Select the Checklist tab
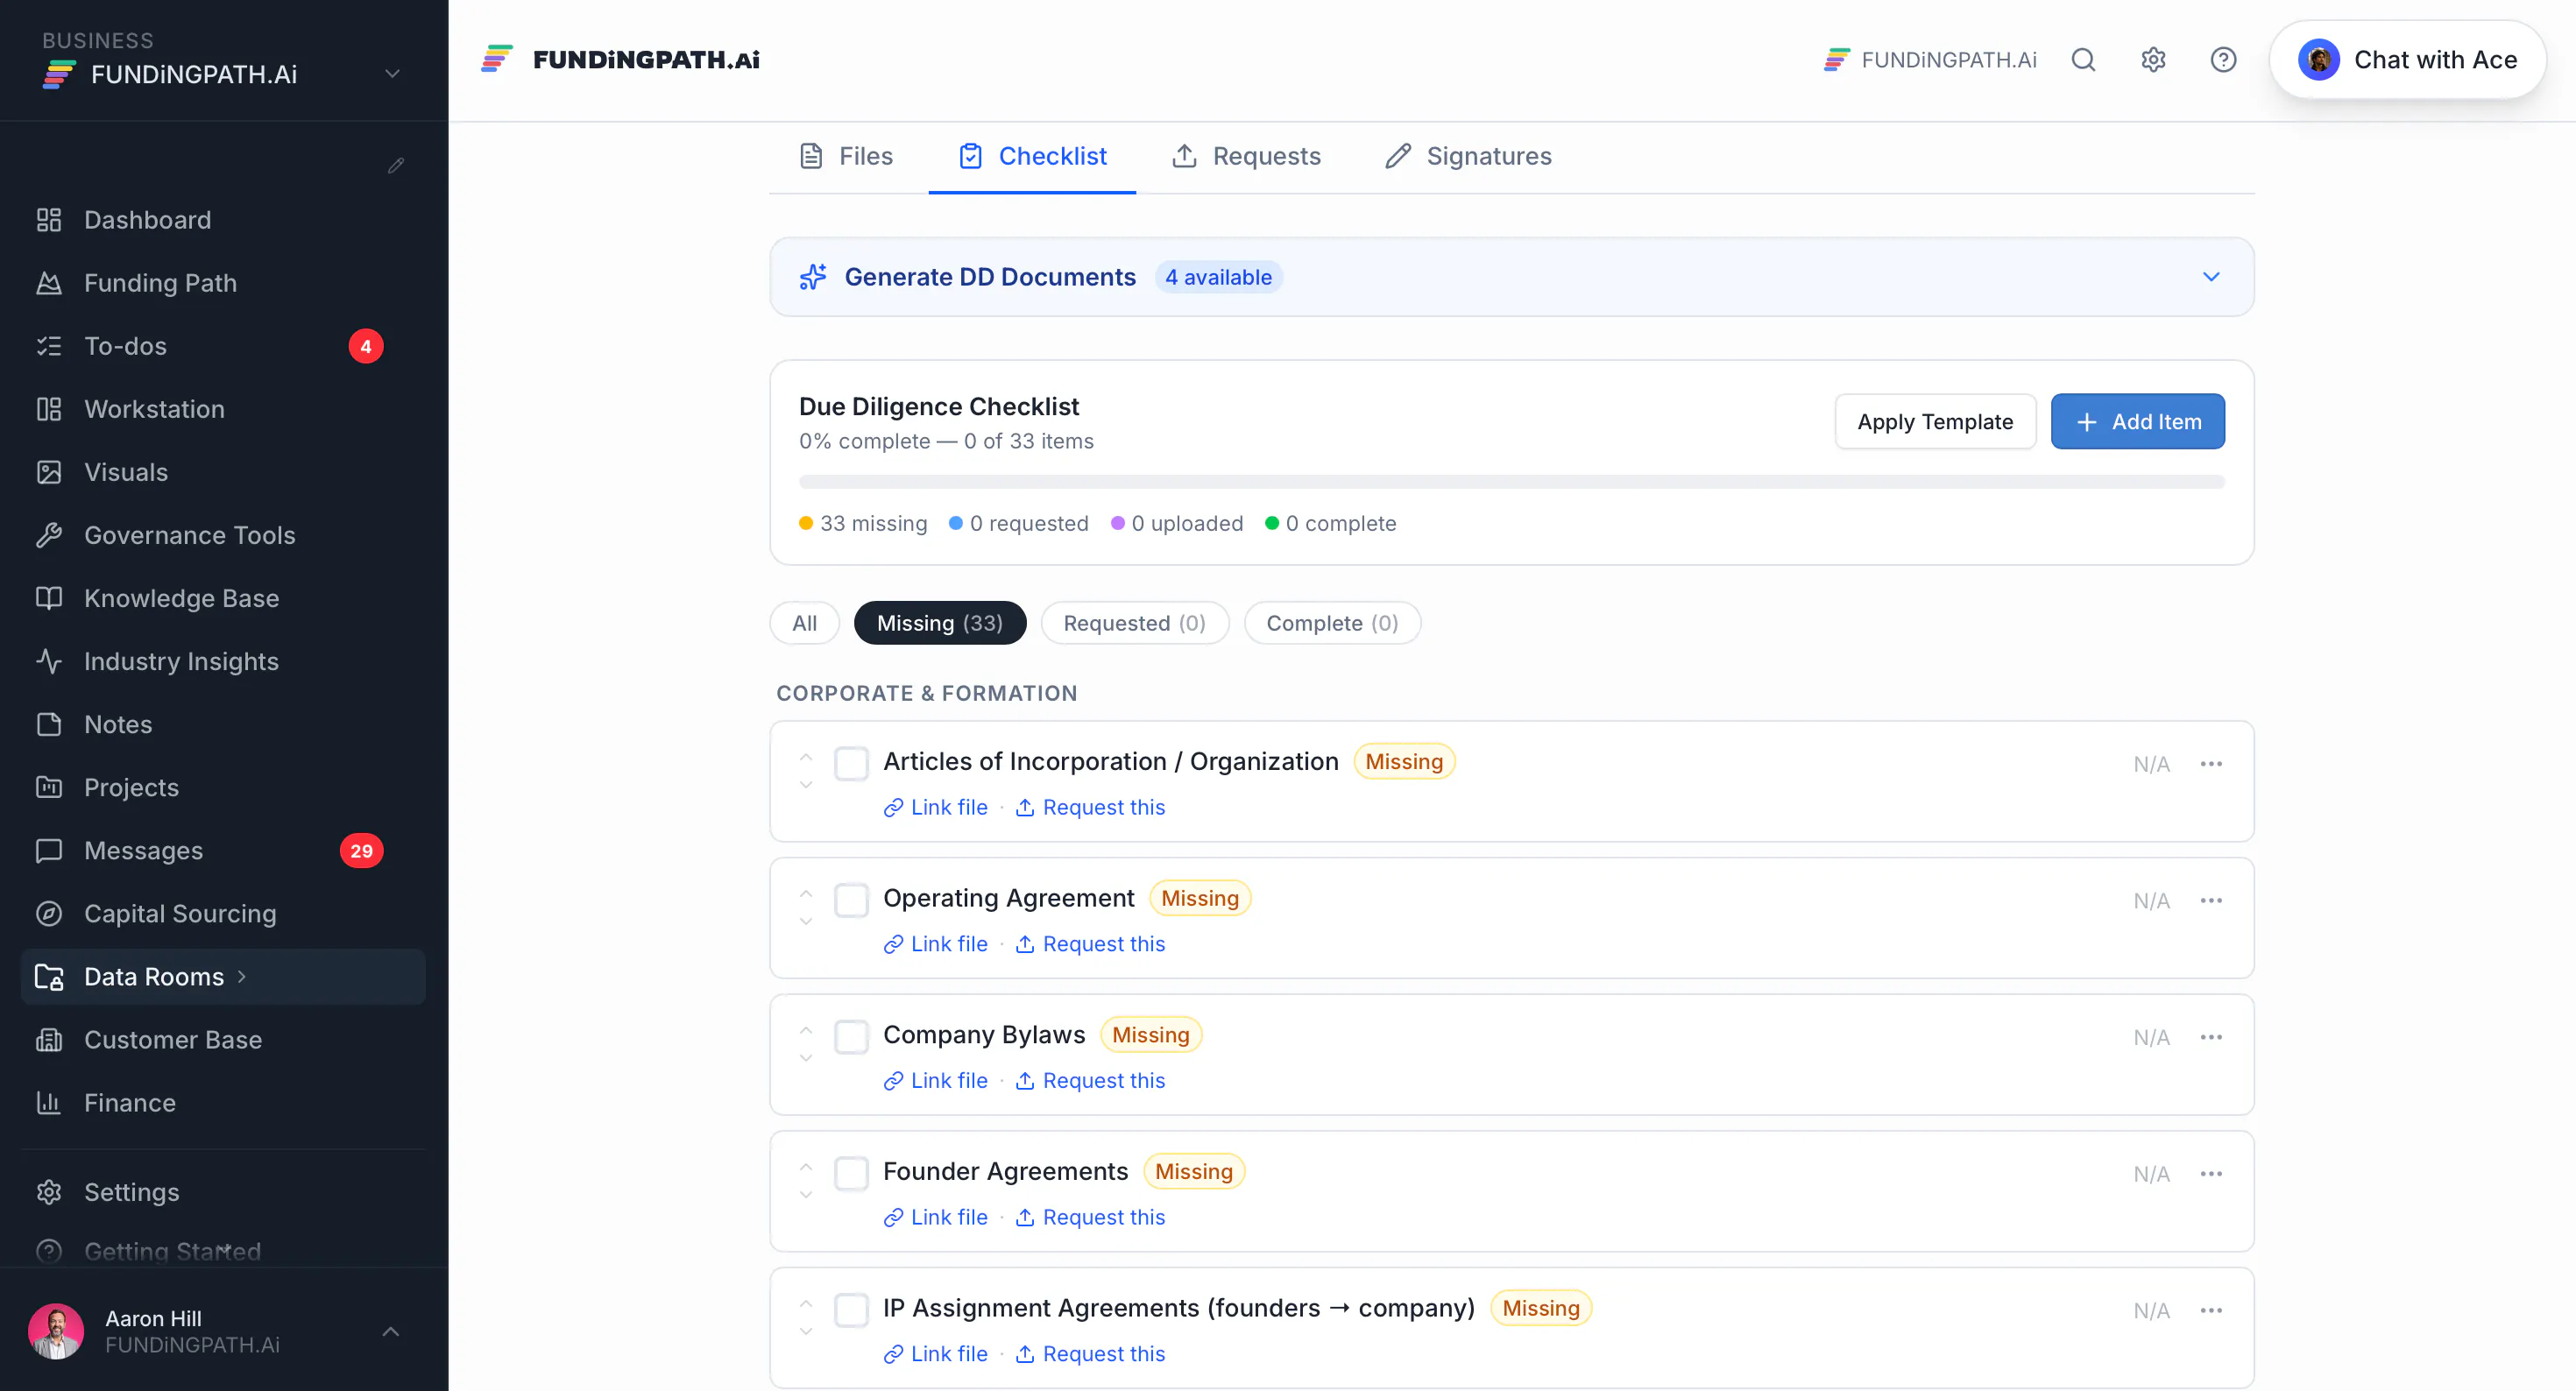Screen dimensions: 2576x1391 coord(1032,156)
